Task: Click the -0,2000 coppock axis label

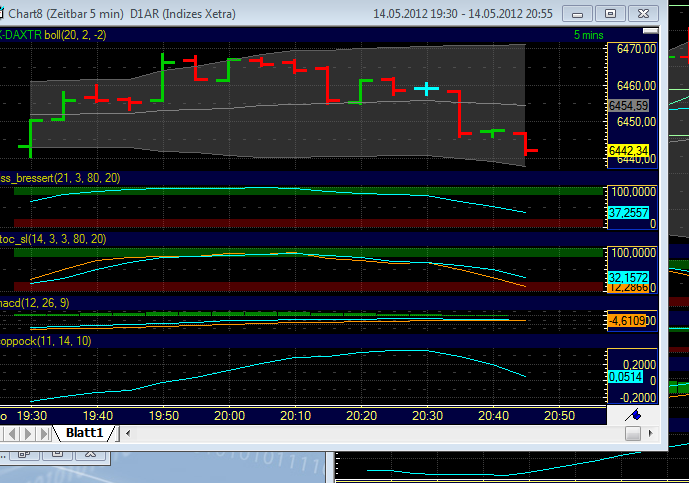Action: [x=638, y=398]
